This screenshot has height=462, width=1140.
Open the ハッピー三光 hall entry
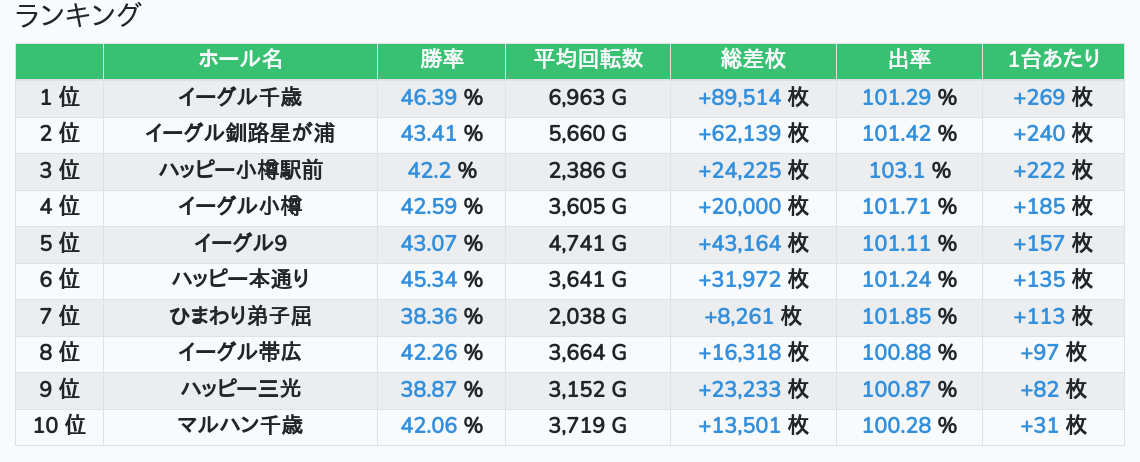coord(240,389)
